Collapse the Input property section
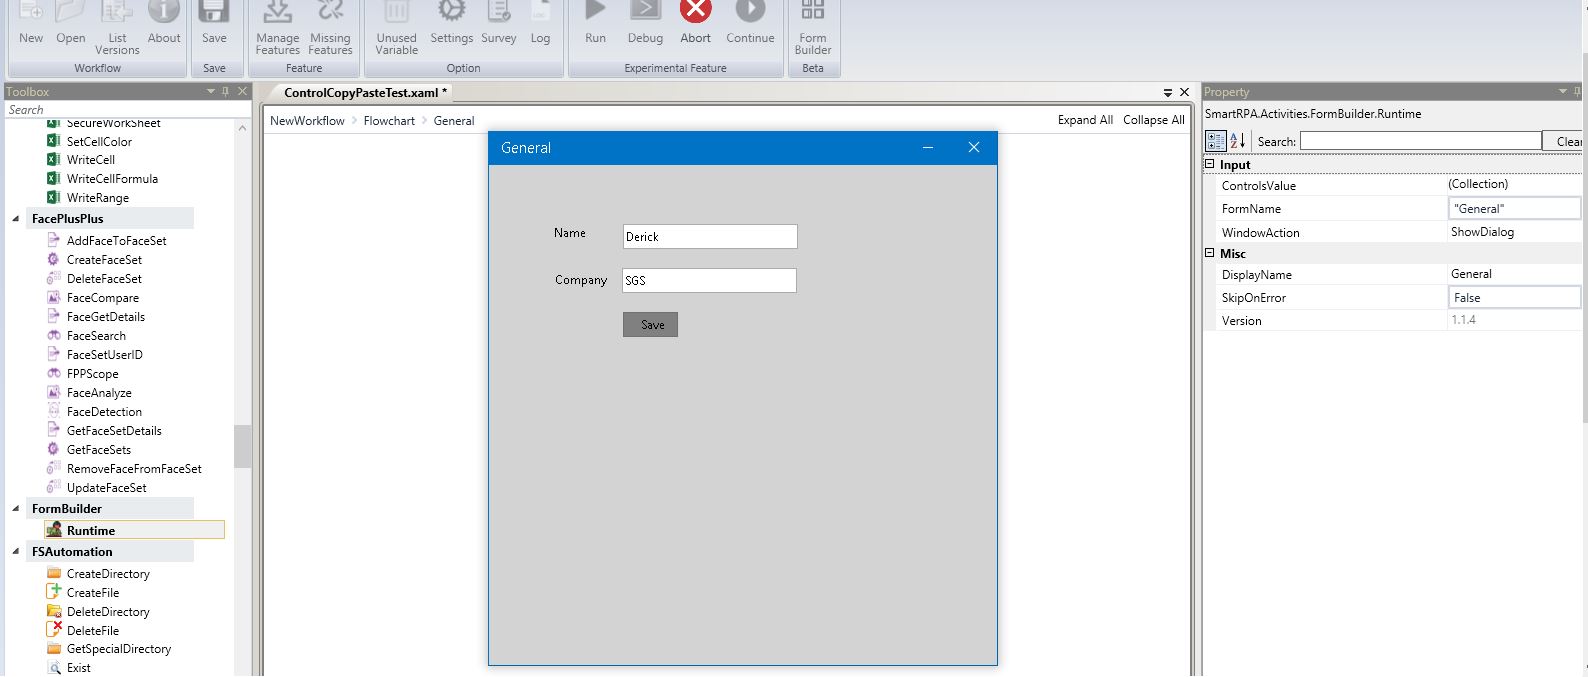Viewport: 1588px width, 677px height. 1210,164
